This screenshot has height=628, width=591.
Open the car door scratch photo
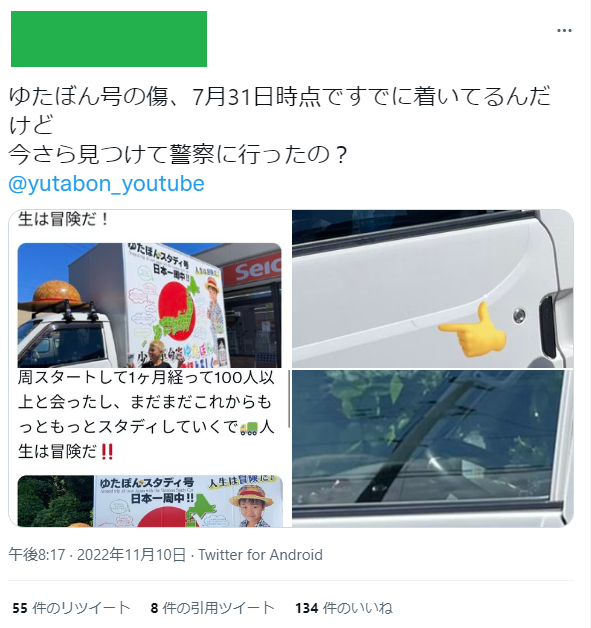coord(433,288)
